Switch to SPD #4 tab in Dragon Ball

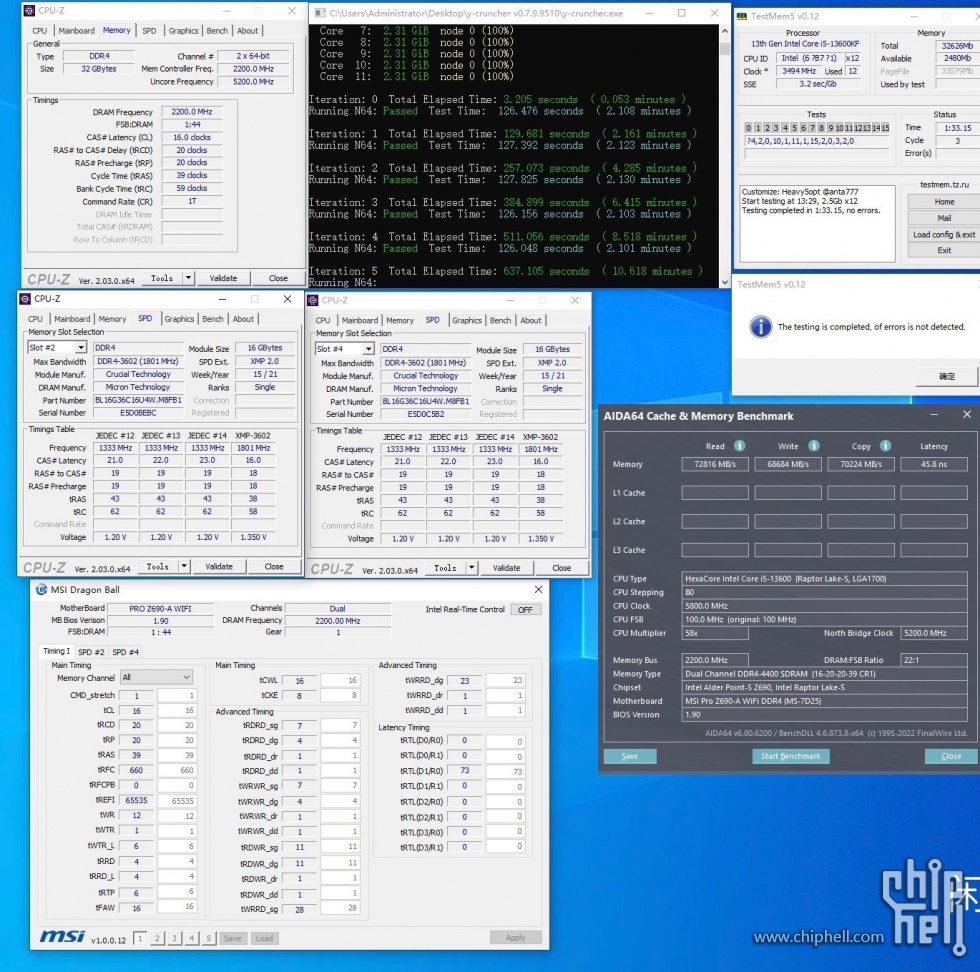tap(126, 652)
